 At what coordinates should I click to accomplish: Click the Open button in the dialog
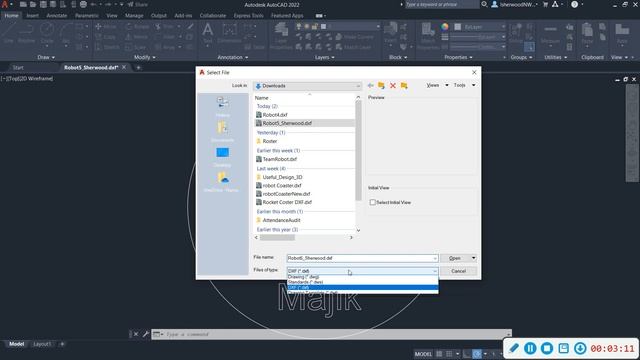(455, 258)
